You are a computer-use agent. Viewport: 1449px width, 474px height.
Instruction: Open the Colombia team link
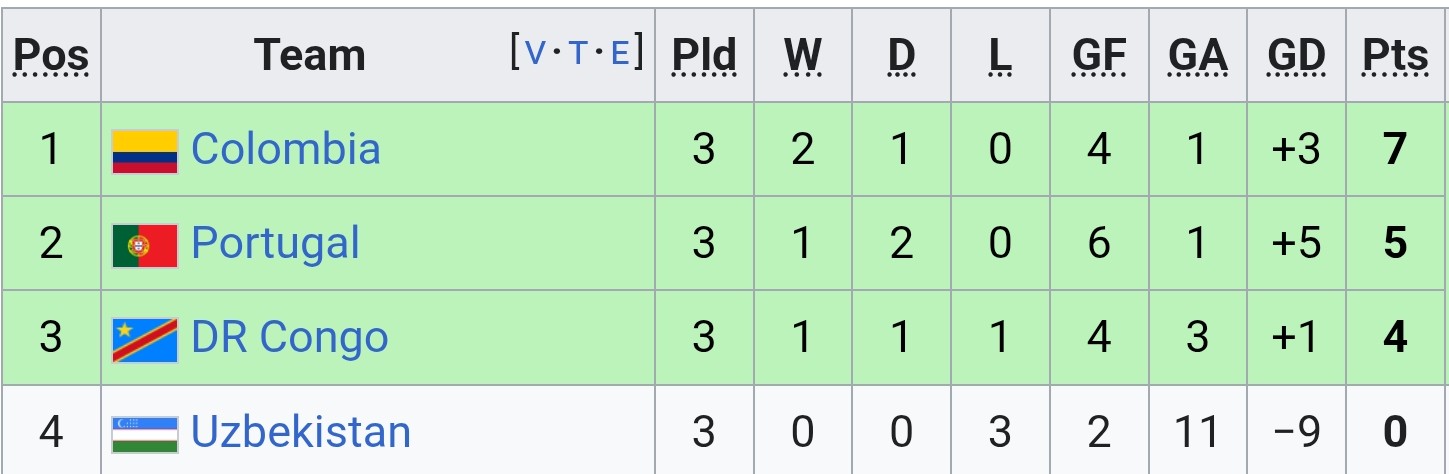click(286, 149)
